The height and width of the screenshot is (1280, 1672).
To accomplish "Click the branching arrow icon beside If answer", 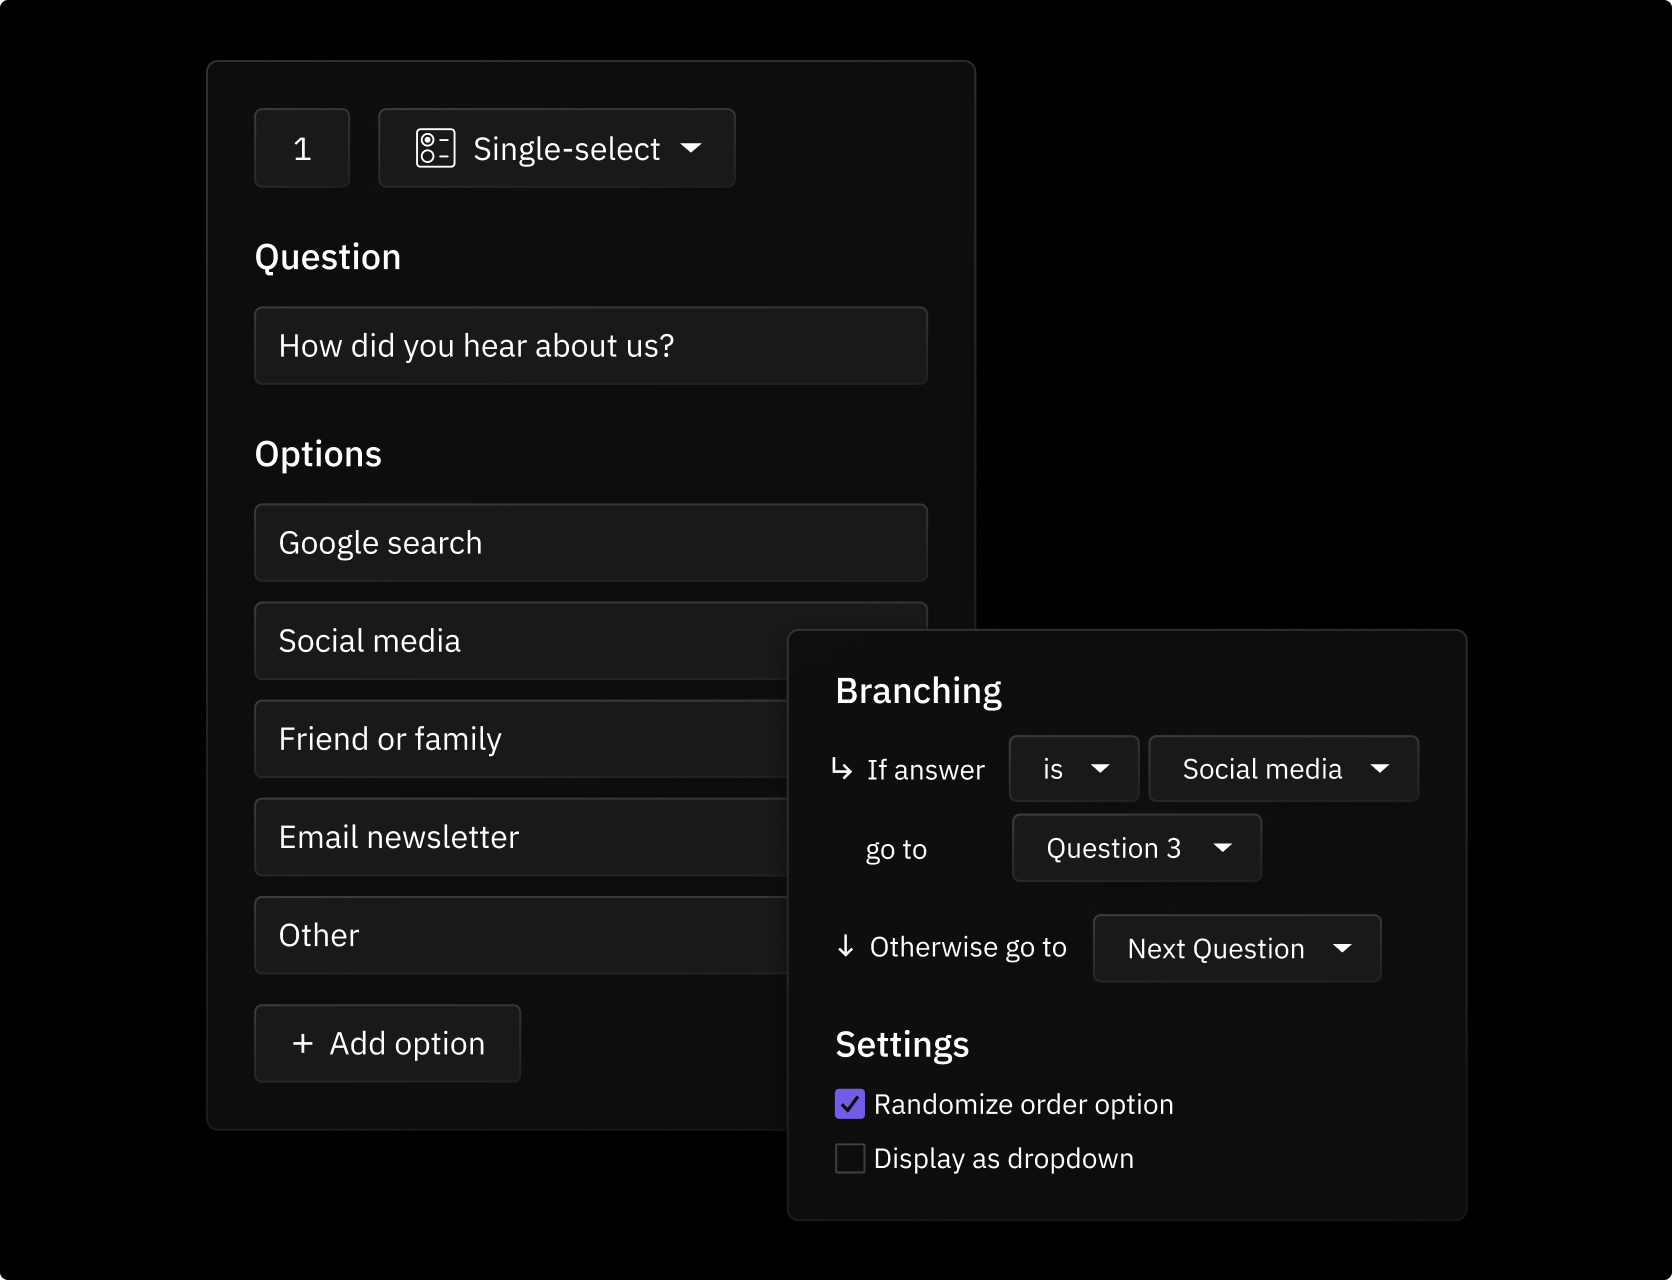I will (x=842, y=768).
